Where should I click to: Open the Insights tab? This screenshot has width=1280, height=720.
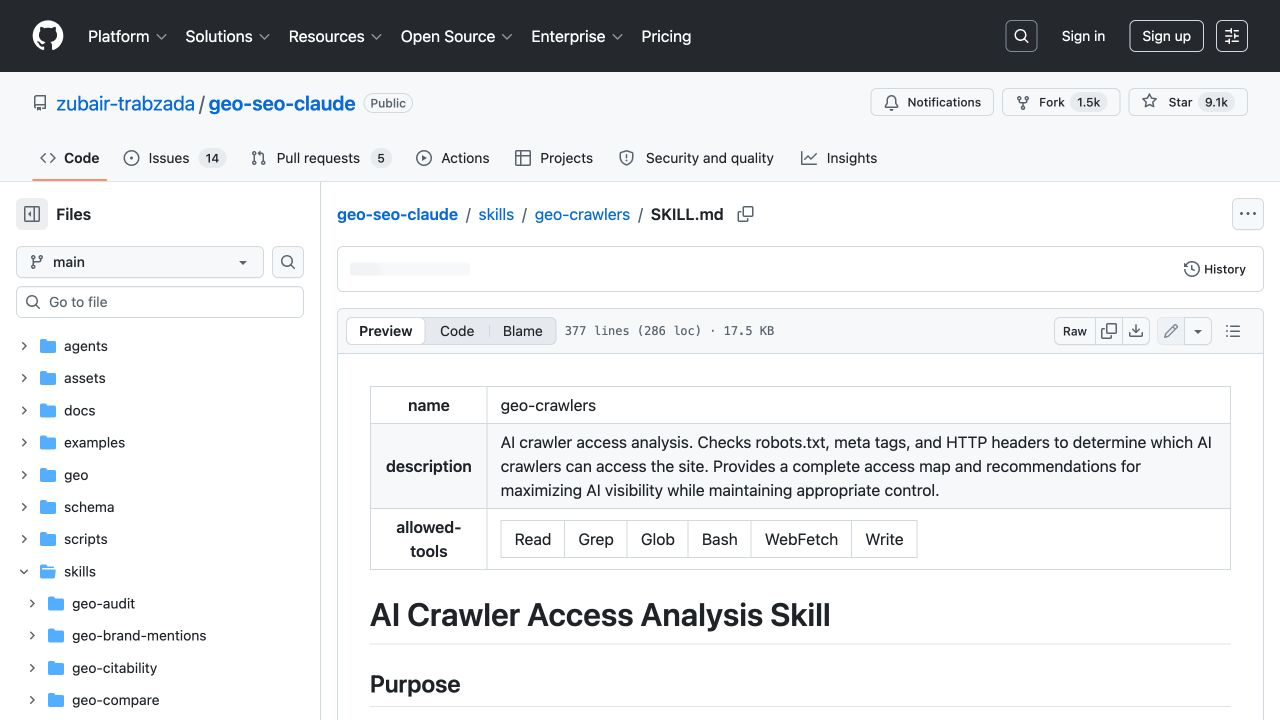[x=838, y=158]
